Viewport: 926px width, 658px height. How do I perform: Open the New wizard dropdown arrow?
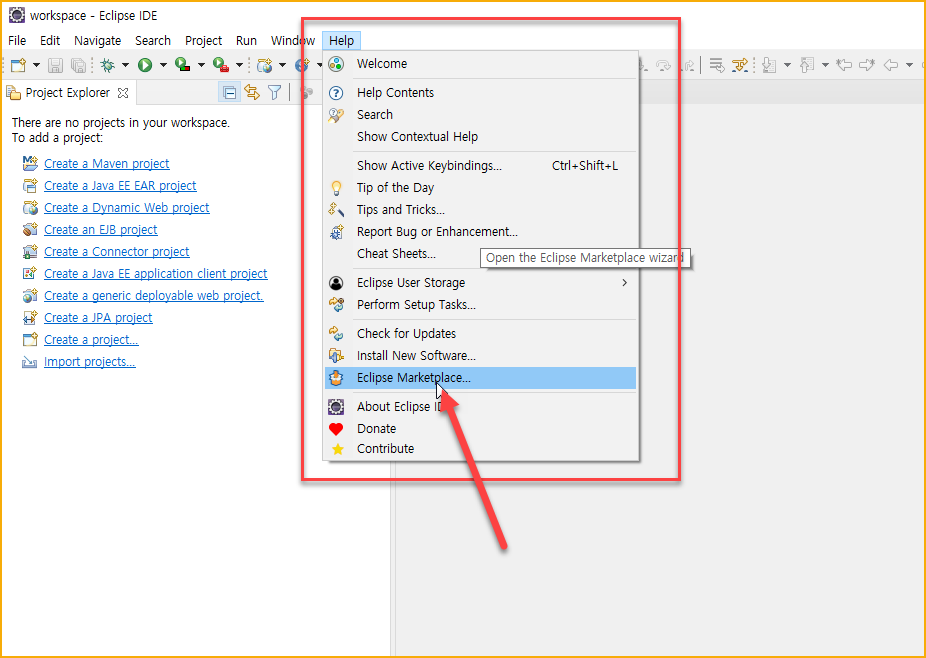tap(36, 65)
